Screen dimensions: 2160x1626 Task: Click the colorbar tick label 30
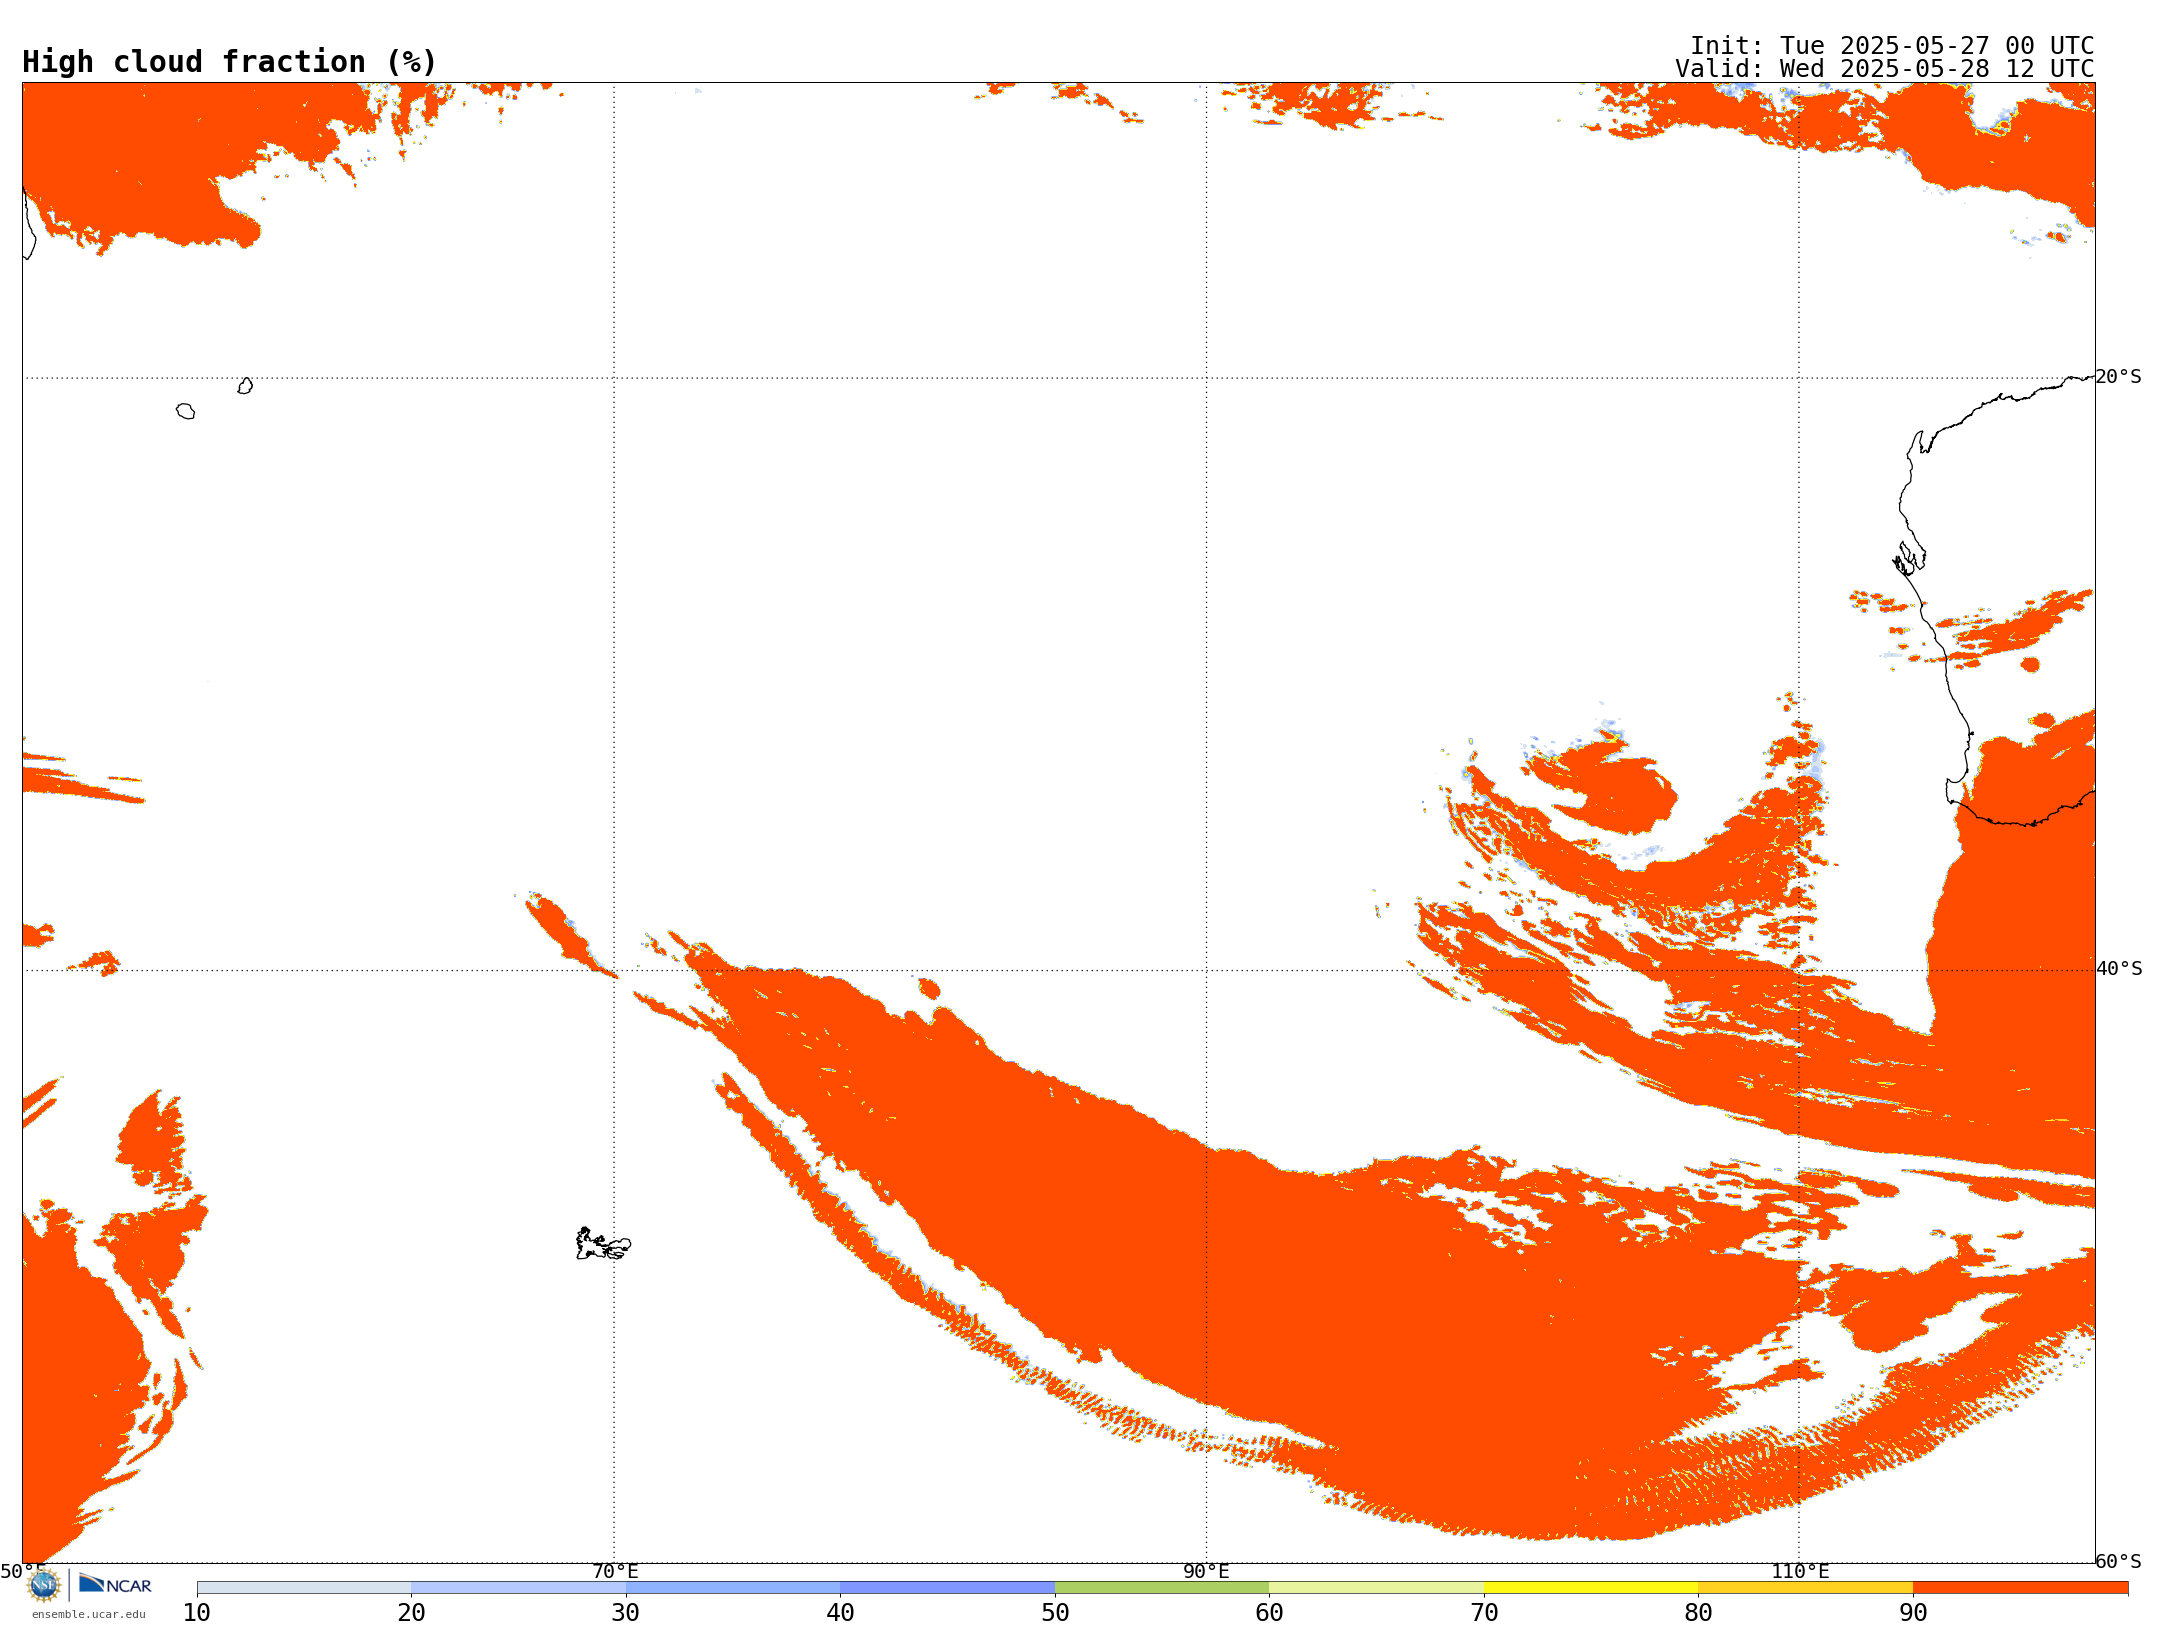click(626, 1612)
